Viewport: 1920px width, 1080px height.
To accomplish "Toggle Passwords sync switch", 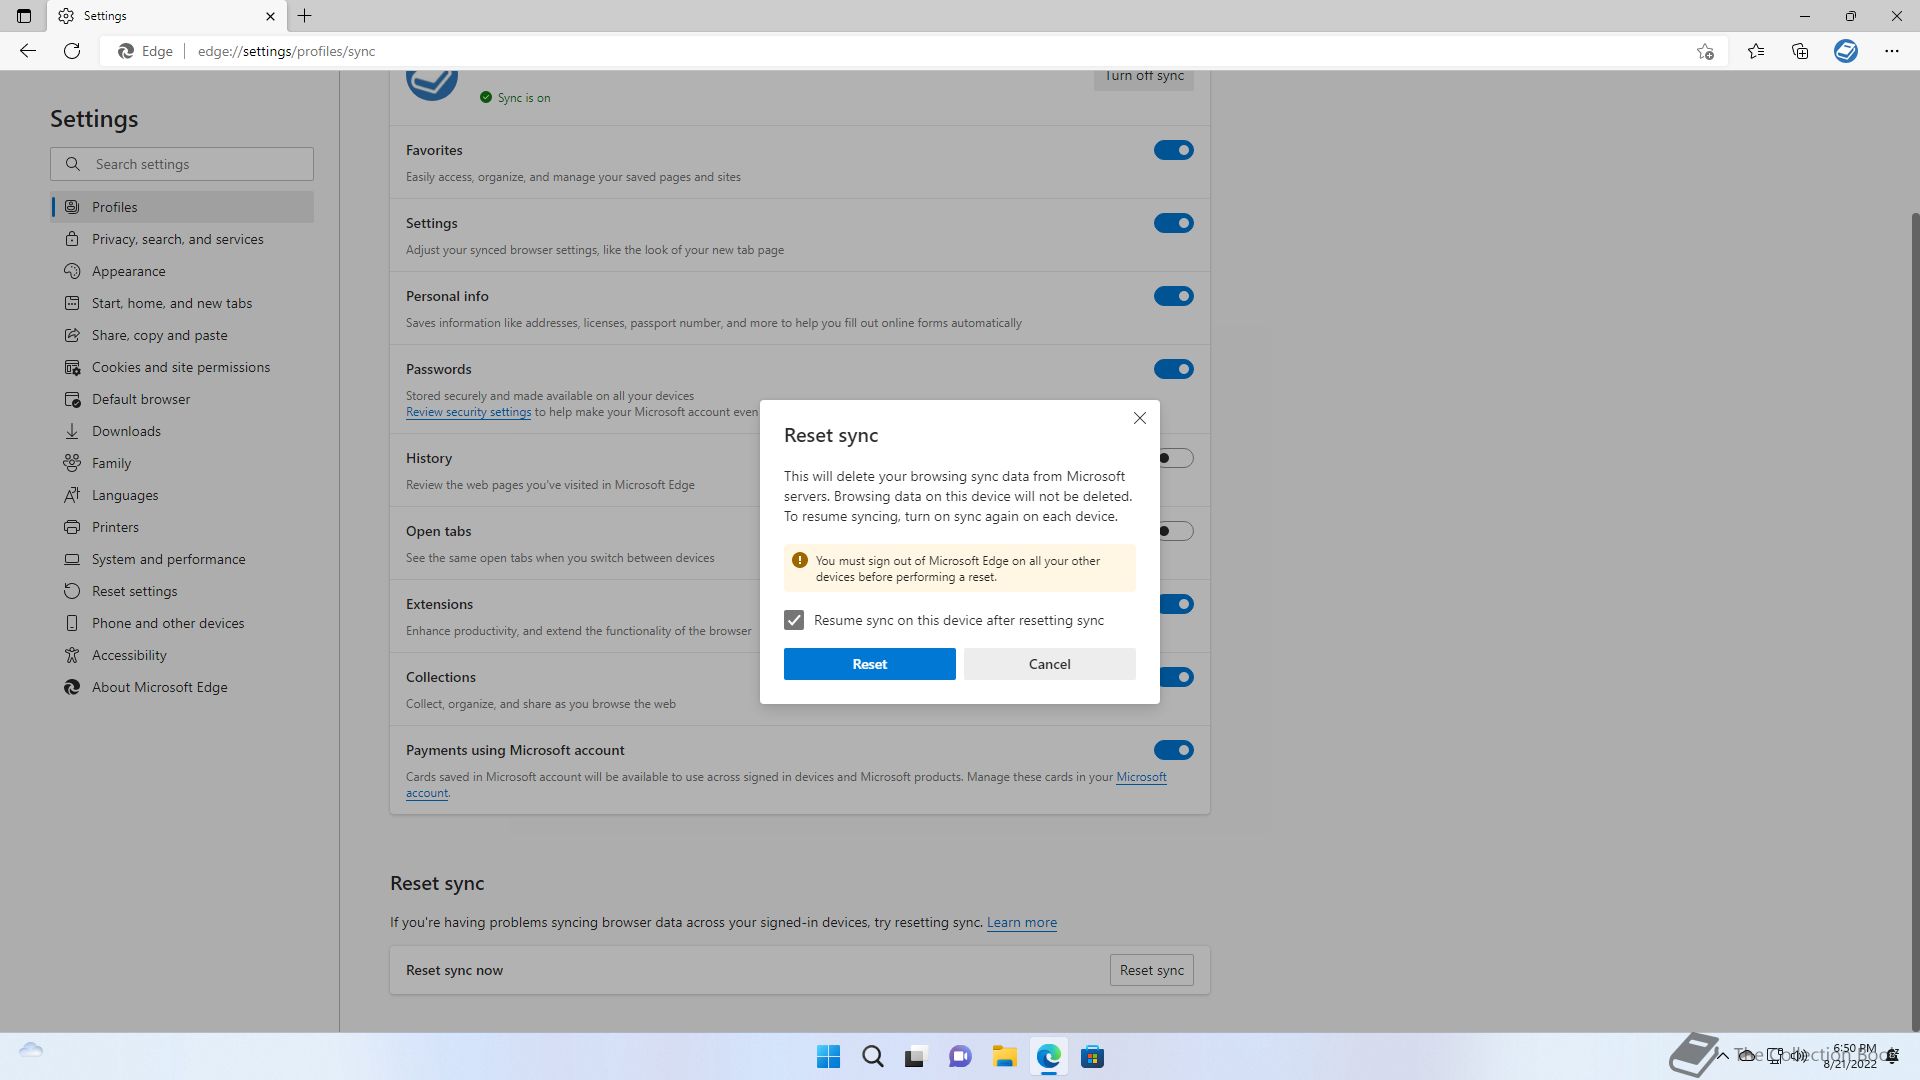I will click(x=1174, y=369).
